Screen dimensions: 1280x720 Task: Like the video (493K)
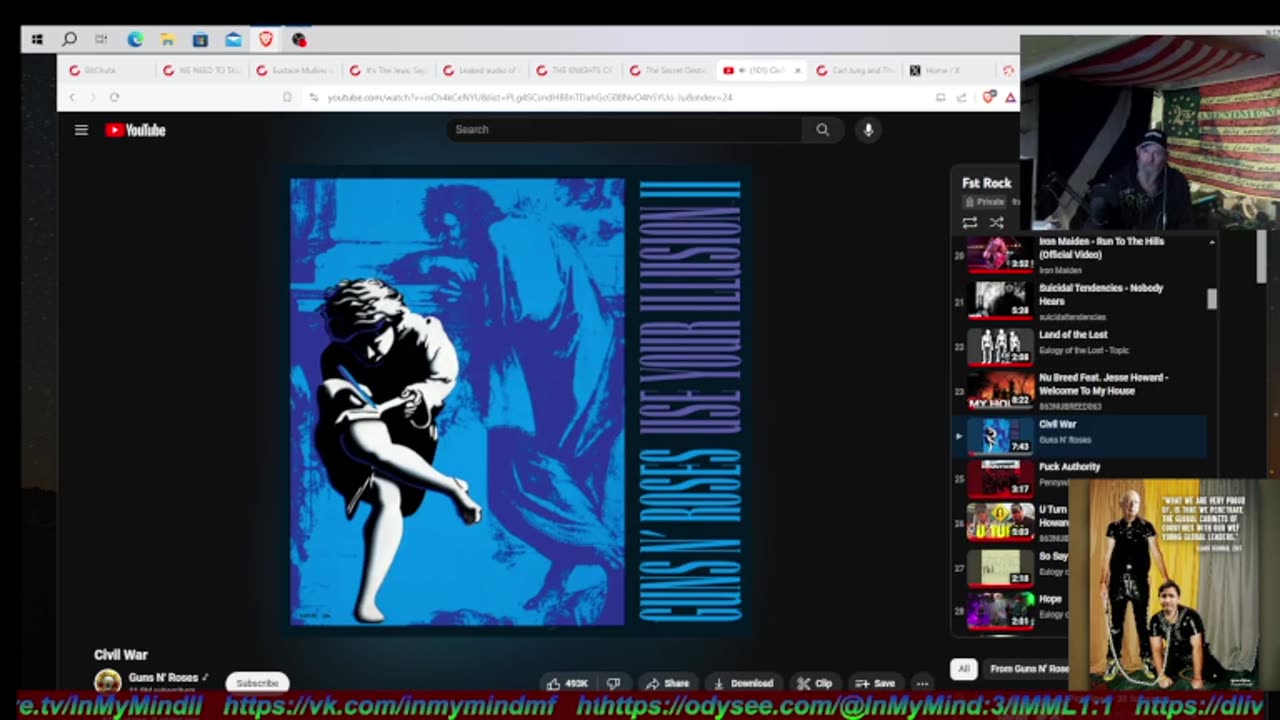[x=567, y=684]
